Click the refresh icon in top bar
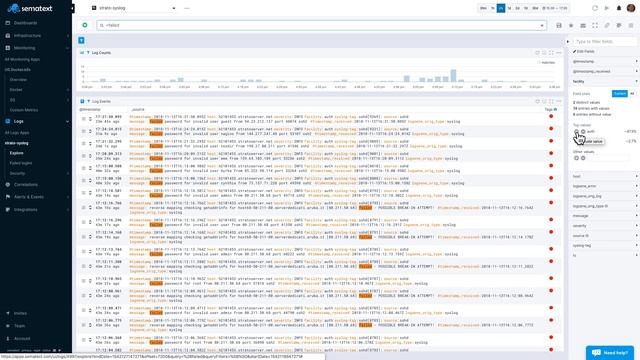 (595, 8)
